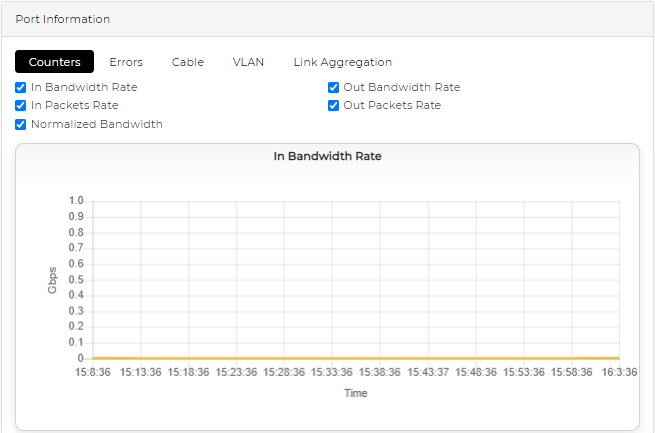Click the Port Information panel header

[63, 19]
